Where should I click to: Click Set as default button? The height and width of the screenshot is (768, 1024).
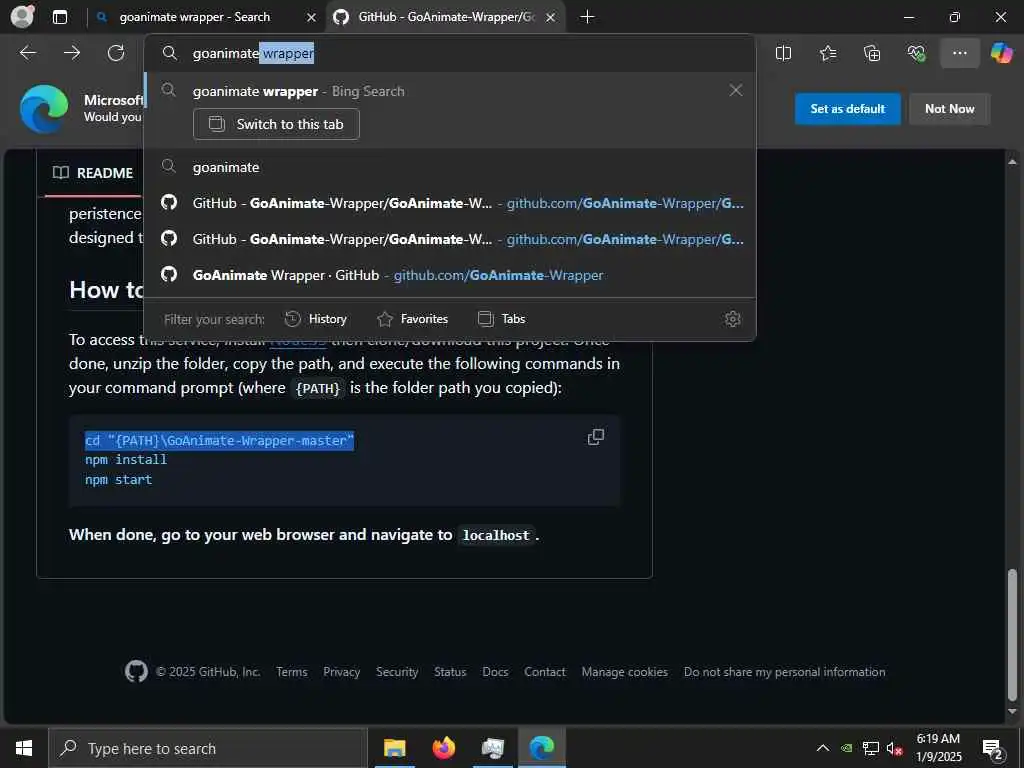tap(847, 109)
